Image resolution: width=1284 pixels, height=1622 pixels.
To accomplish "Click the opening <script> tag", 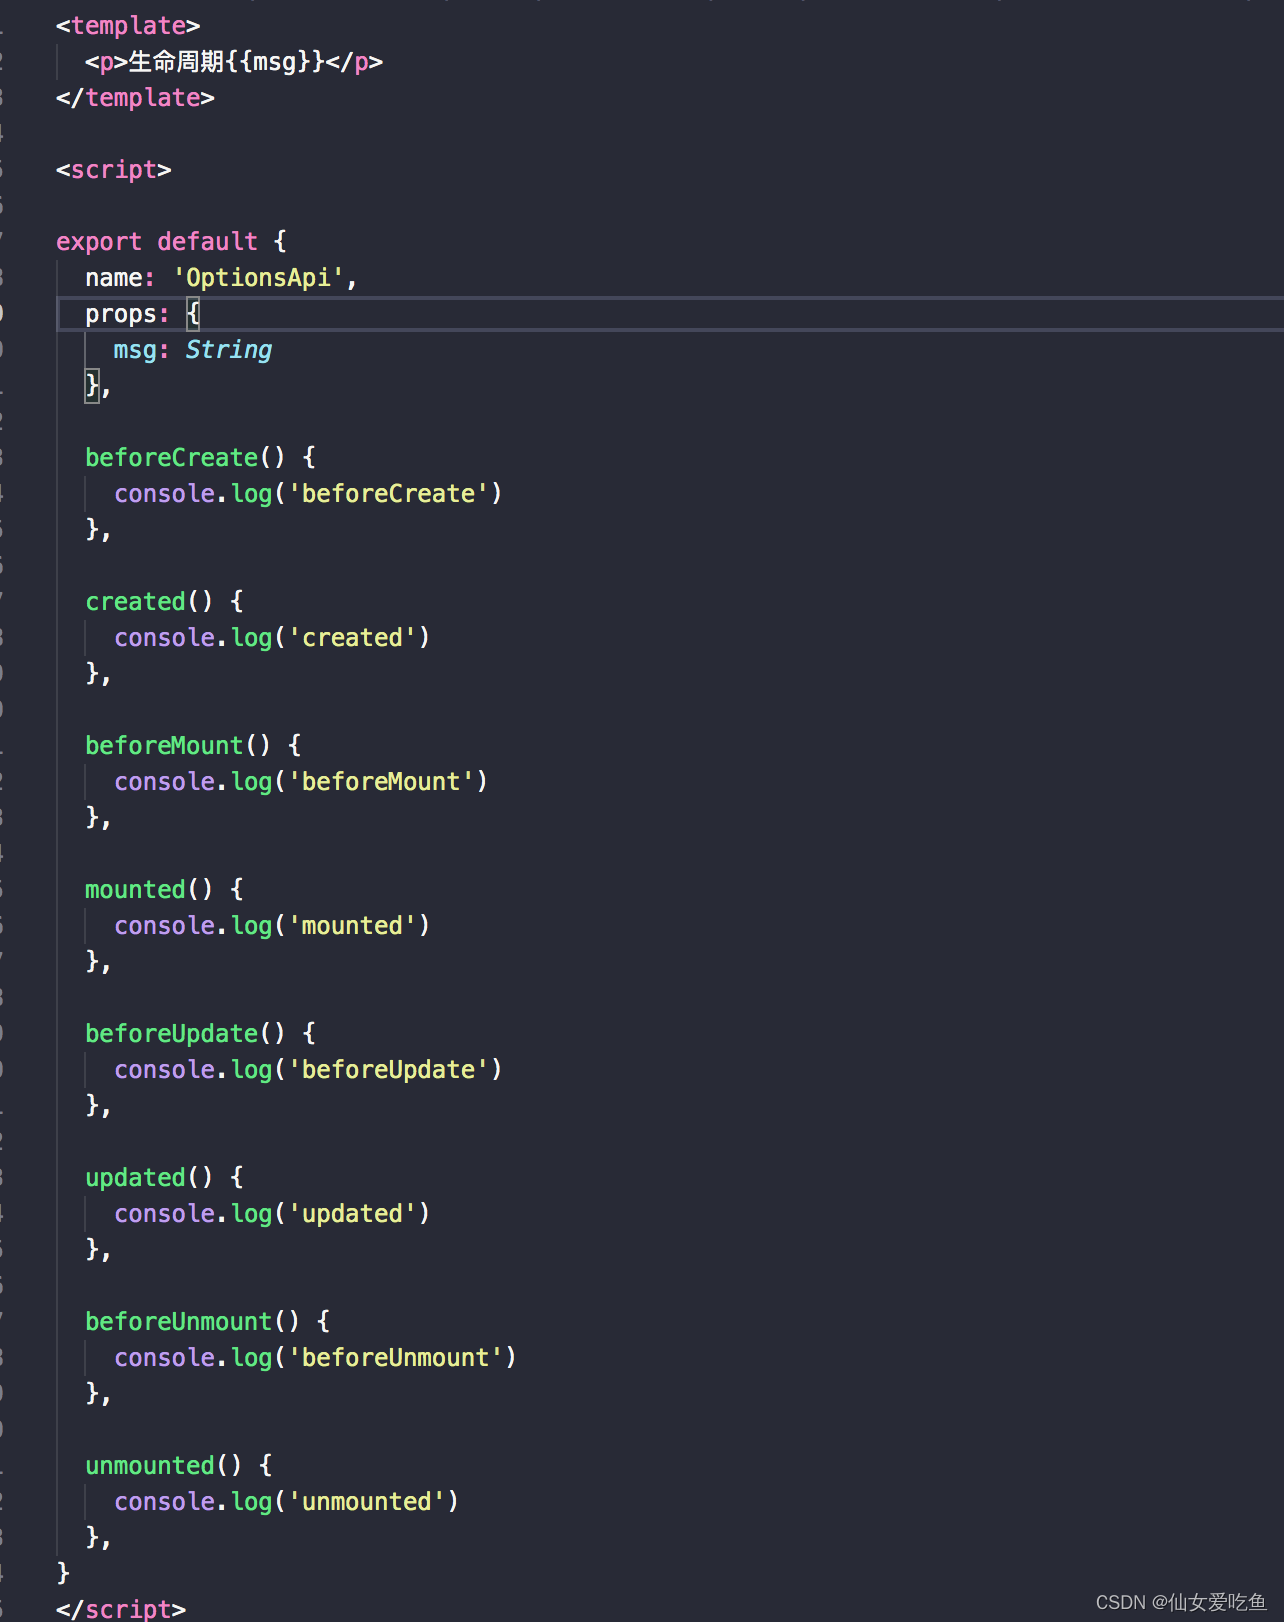I will pos(114,169).
